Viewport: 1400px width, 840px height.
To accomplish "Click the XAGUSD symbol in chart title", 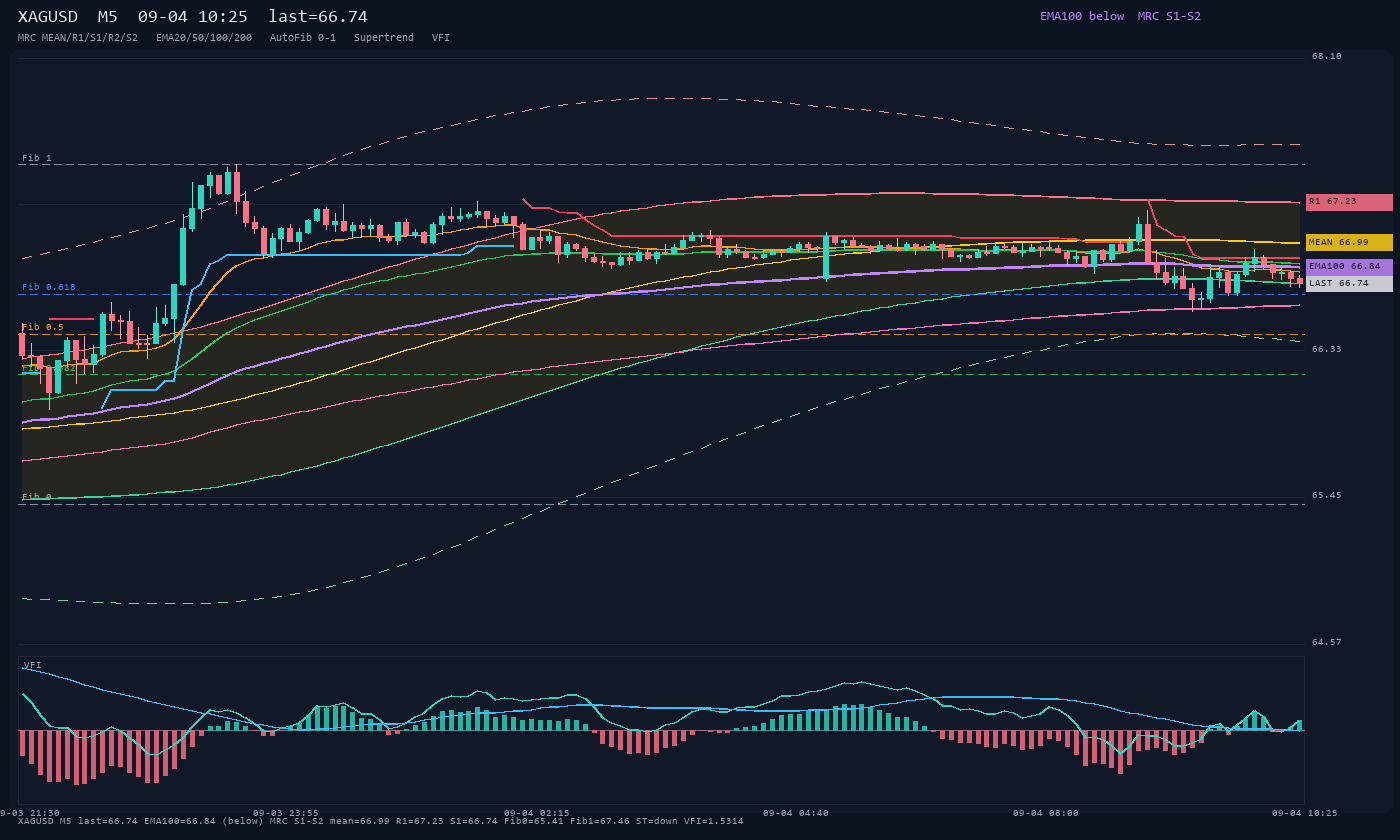I will pyautogui.click(x=47, y=17).
